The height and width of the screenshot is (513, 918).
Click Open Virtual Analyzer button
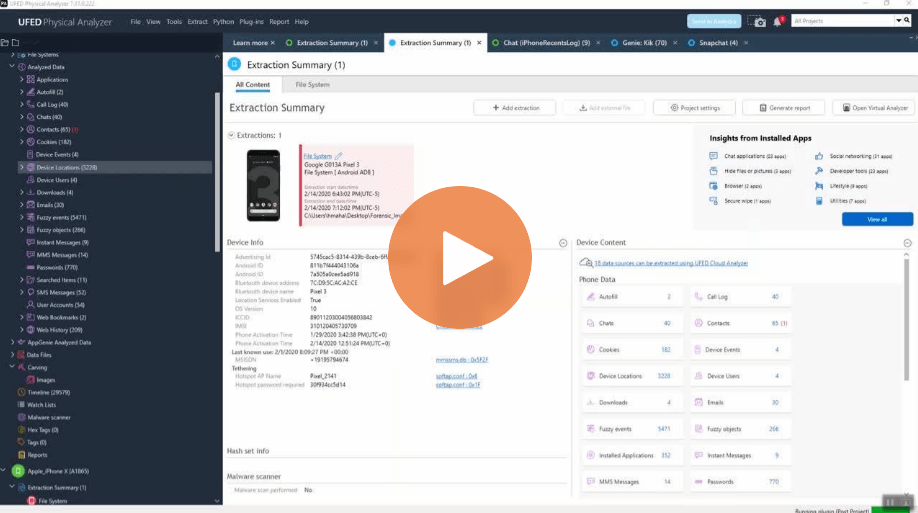click(x=874, y=108)
